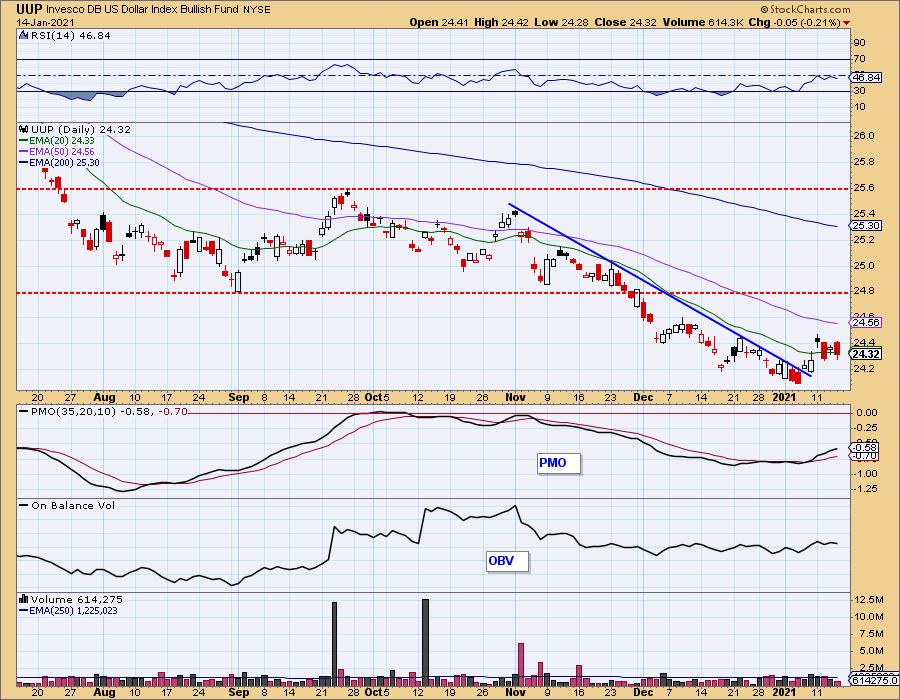Click the tall volume spike bar in late September
This screenshot has width=900, height=700.
[335, 644]
